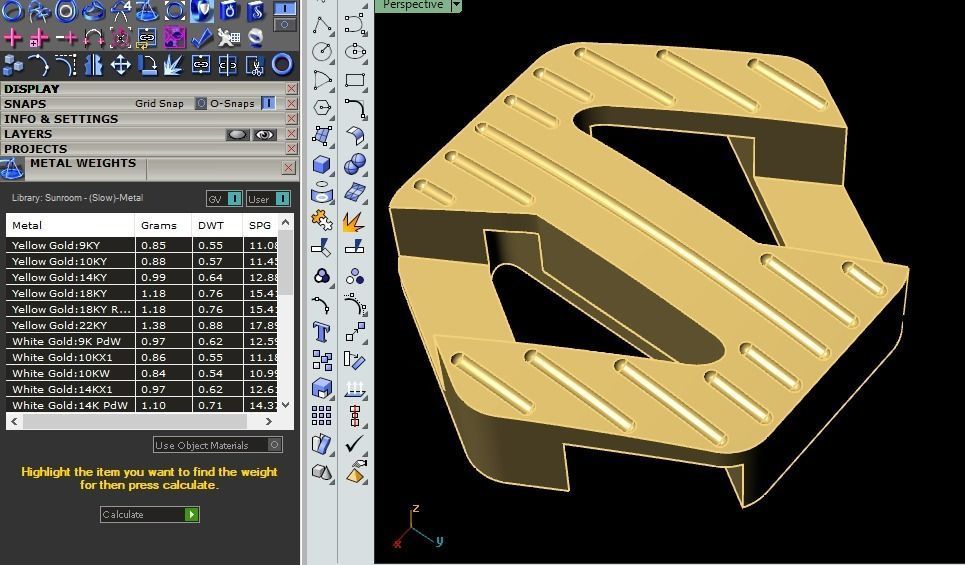Expand the PROJECTS panel
This screenshot has height=565, width=965.
[x=36, y=149]
